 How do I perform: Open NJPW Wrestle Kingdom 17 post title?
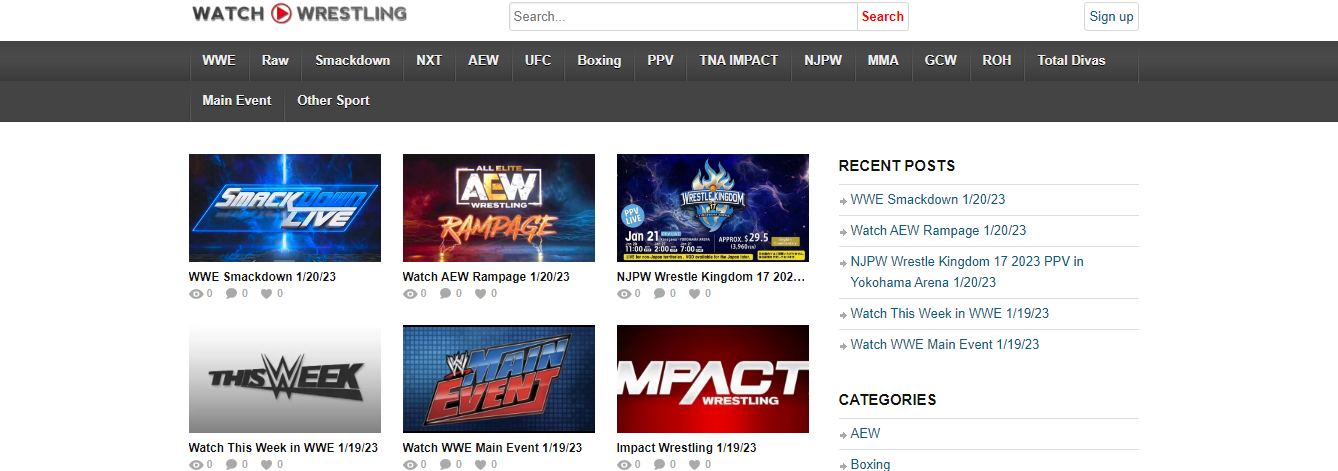(x=711, y=277)
